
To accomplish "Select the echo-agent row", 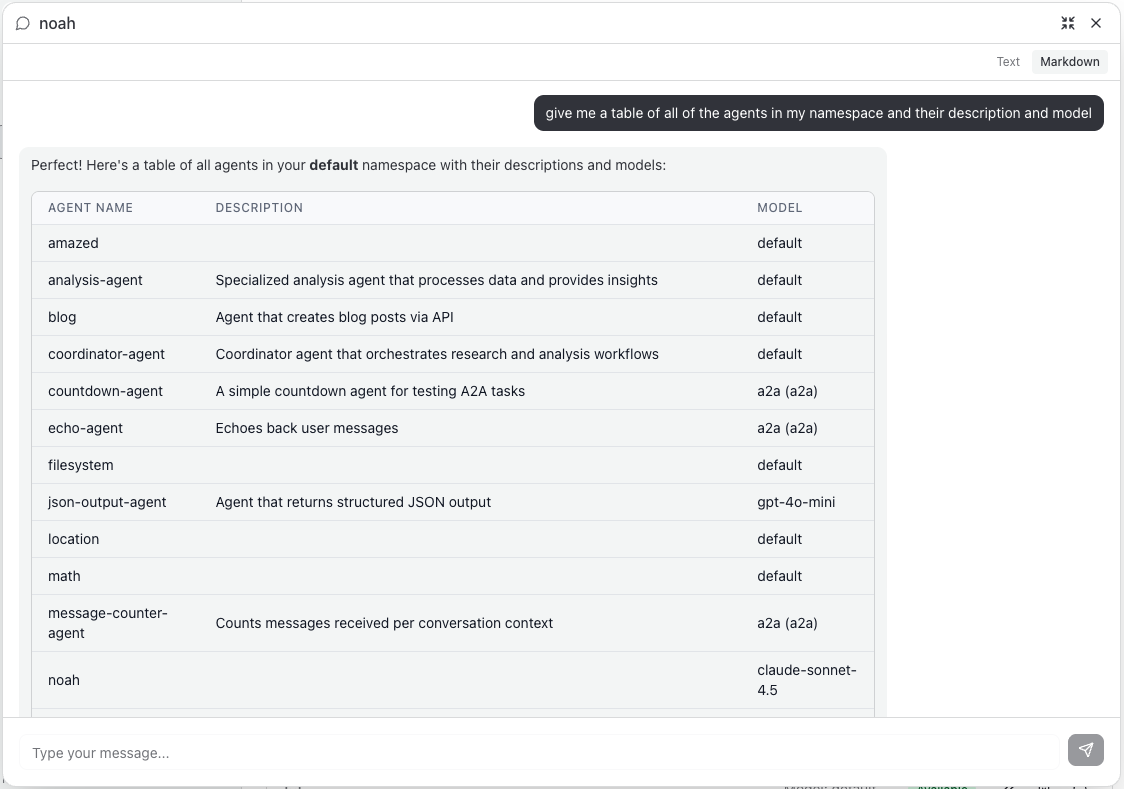I will [450, 428].
